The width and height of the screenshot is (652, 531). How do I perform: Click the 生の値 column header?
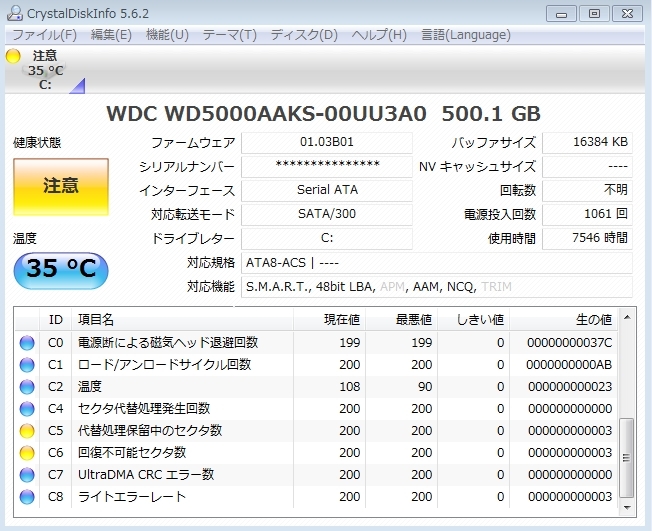(563, 320)
